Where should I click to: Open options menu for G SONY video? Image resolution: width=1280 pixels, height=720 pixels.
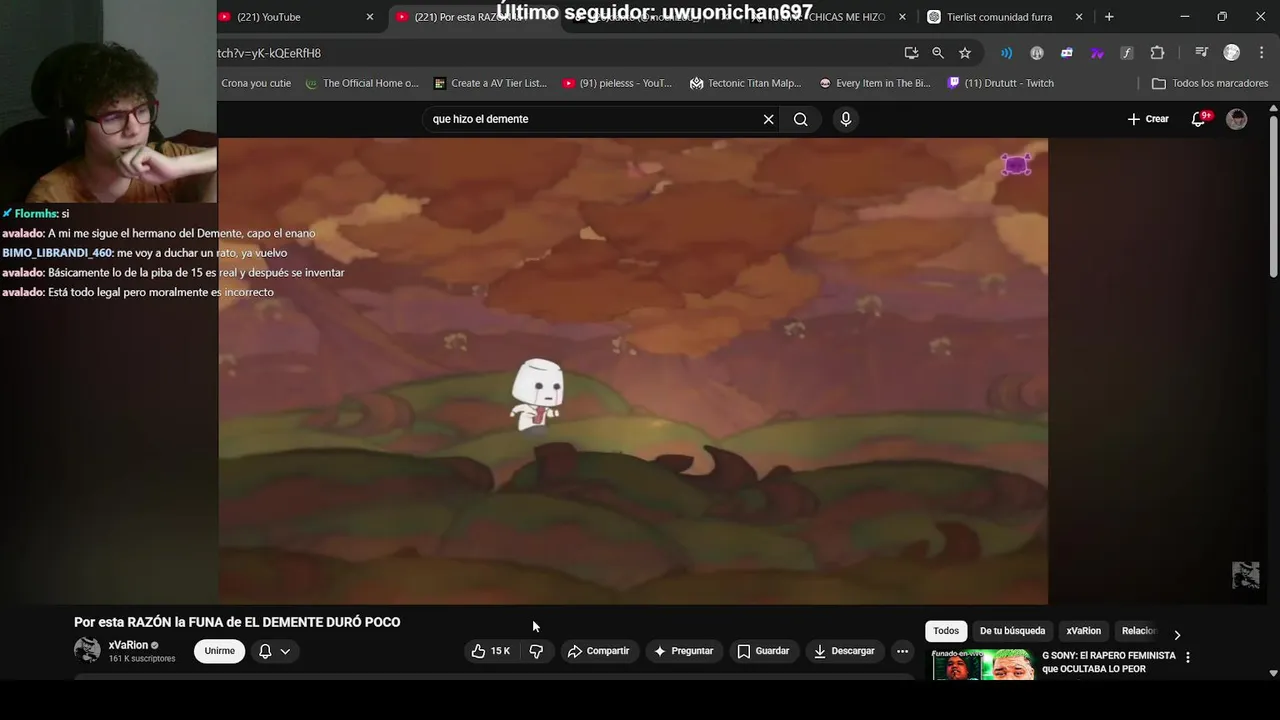tap(1188, 657)
